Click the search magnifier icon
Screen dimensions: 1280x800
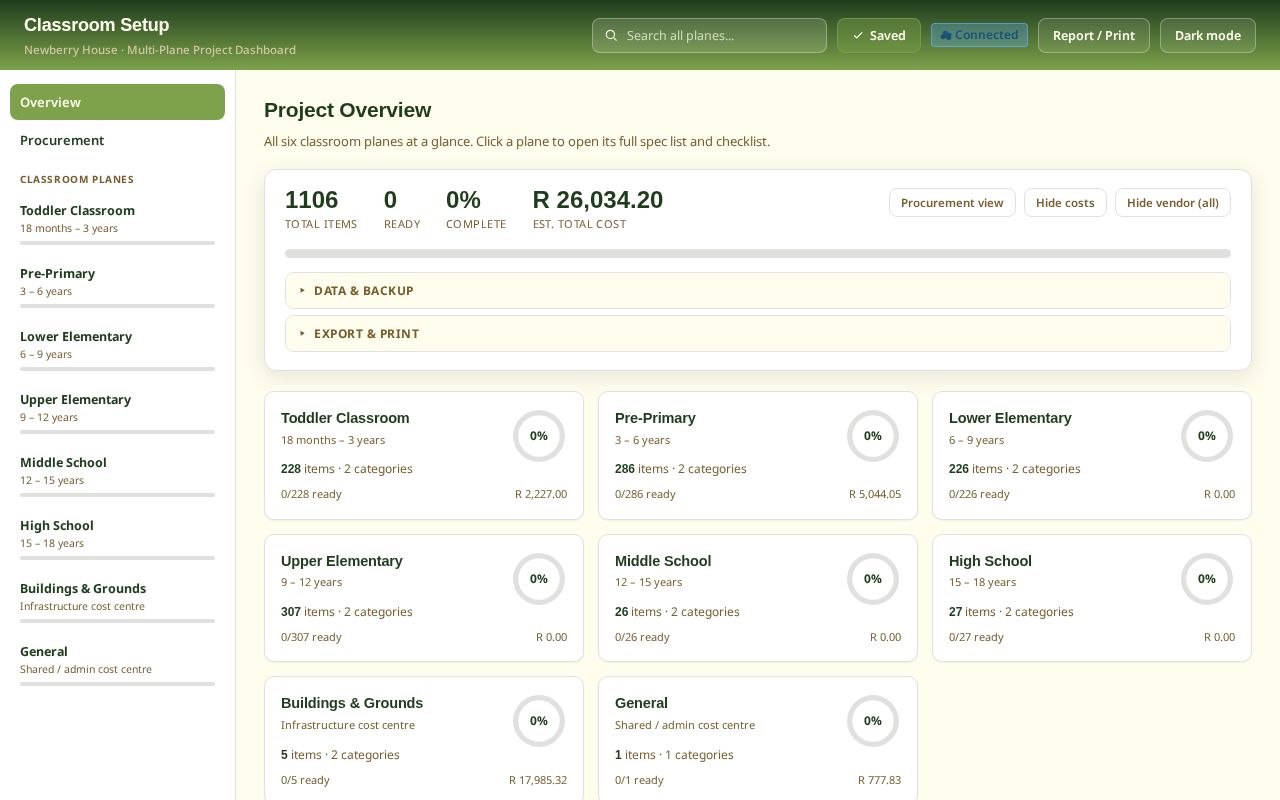(x=611, y=35)
